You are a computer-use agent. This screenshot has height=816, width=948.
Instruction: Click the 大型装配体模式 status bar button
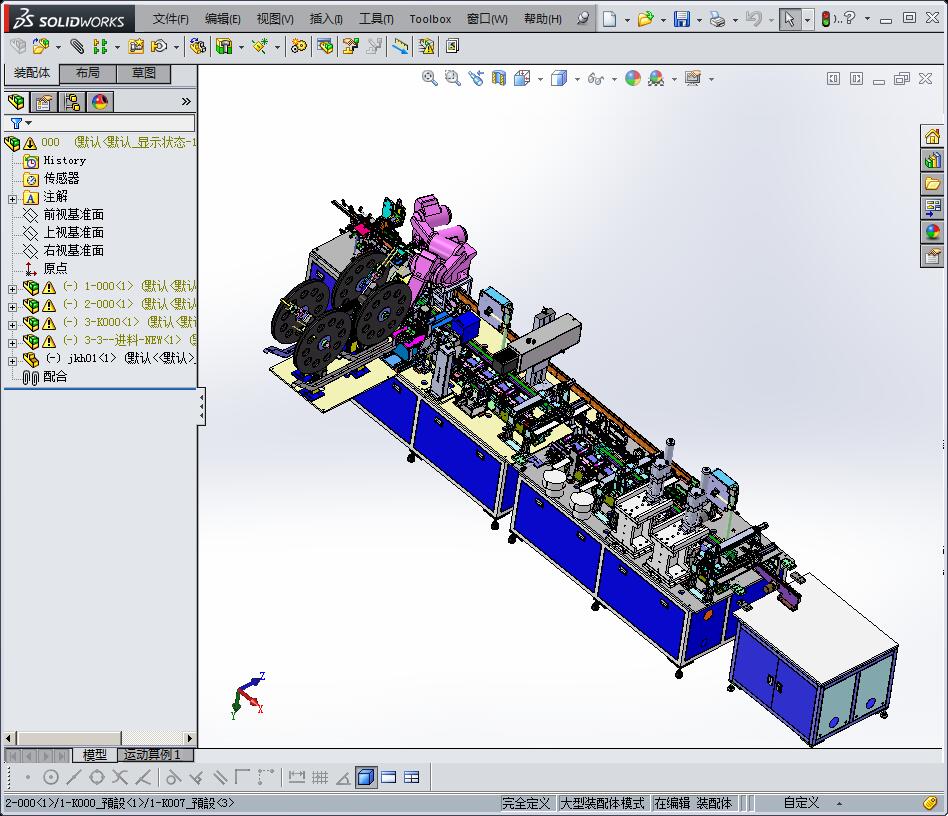602,803
